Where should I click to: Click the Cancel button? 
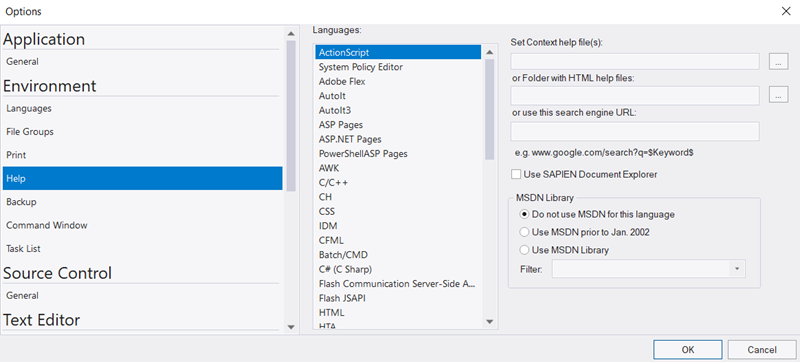[x=762, y=350]
